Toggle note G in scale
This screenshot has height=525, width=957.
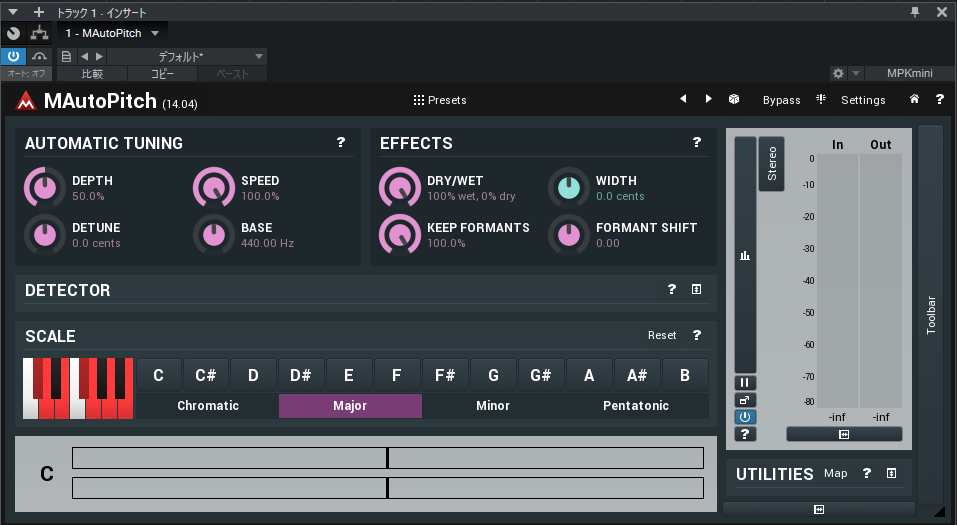click(x=493, y=375)
